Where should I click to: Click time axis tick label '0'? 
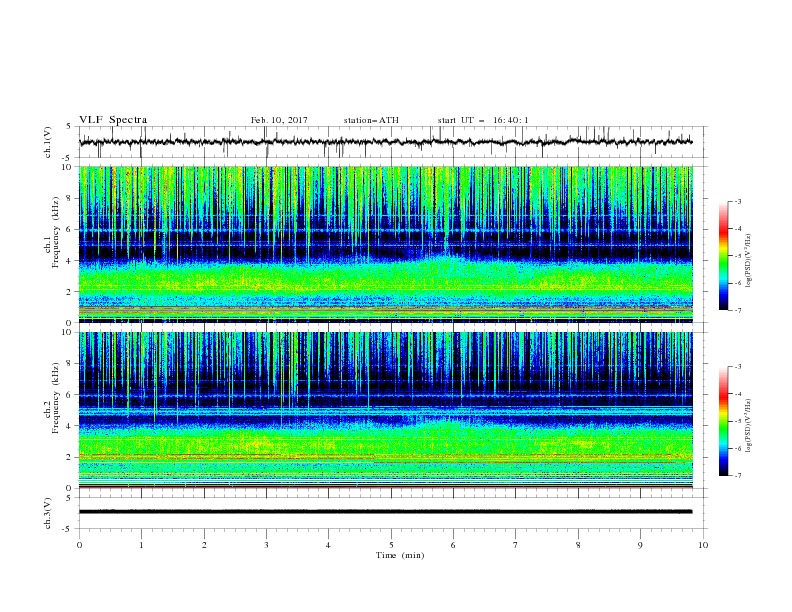coord(79,545)
